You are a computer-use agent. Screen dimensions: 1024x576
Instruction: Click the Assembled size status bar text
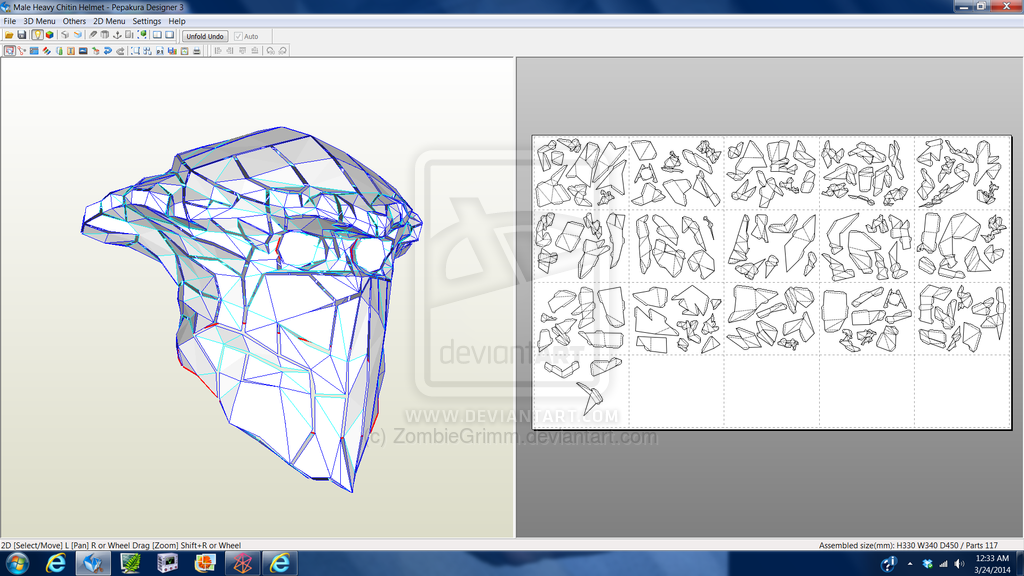tap(908, 545)
